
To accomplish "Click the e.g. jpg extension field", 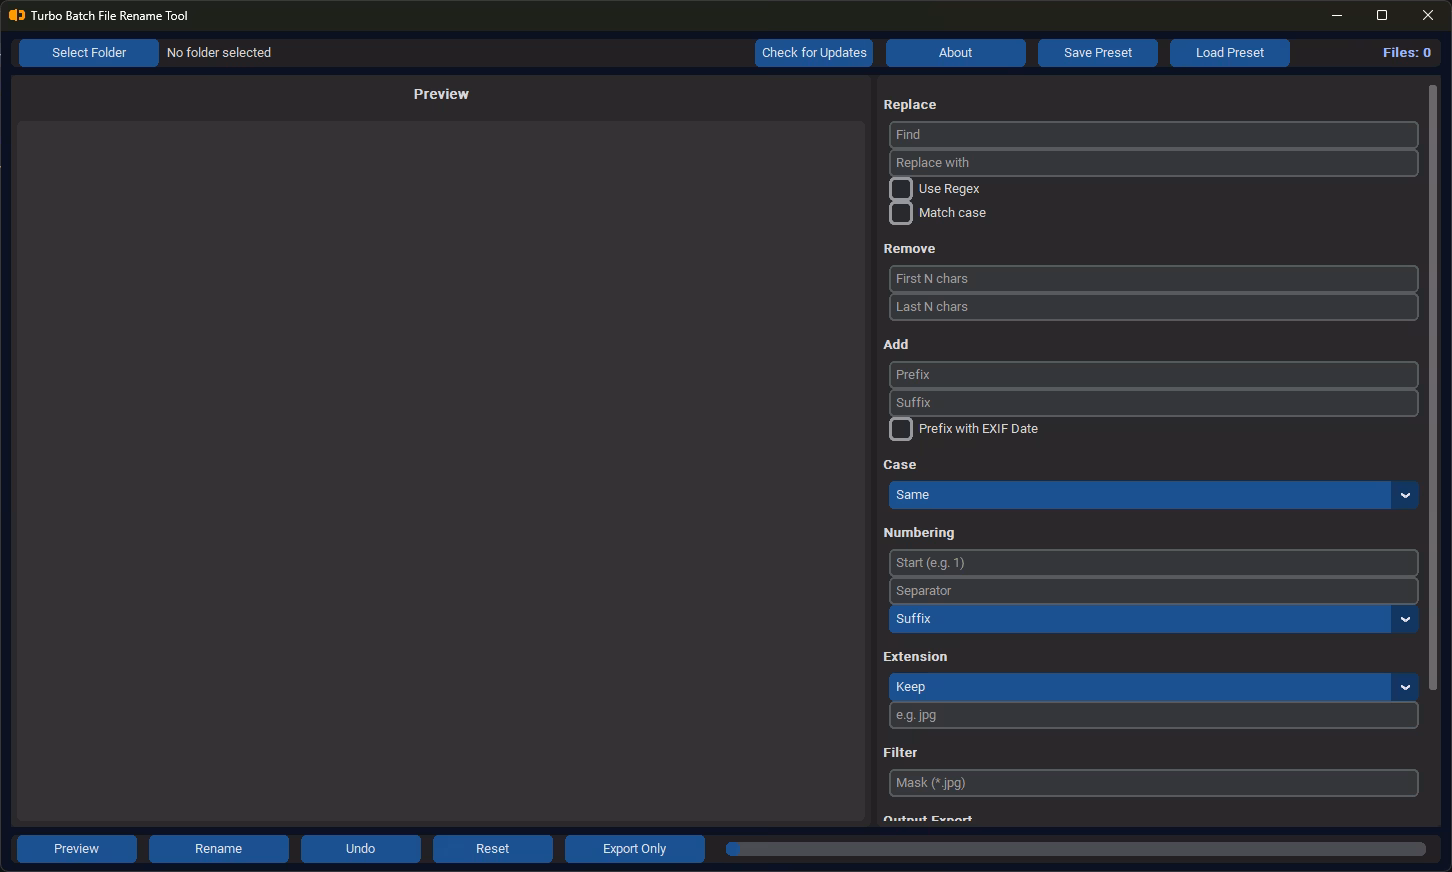I will (x=1154, y=715).
